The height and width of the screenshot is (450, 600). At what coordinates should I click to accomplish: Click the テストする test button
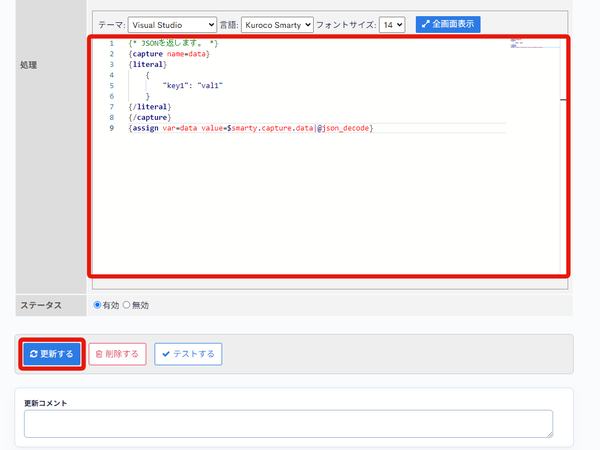[x=188, y=354]
